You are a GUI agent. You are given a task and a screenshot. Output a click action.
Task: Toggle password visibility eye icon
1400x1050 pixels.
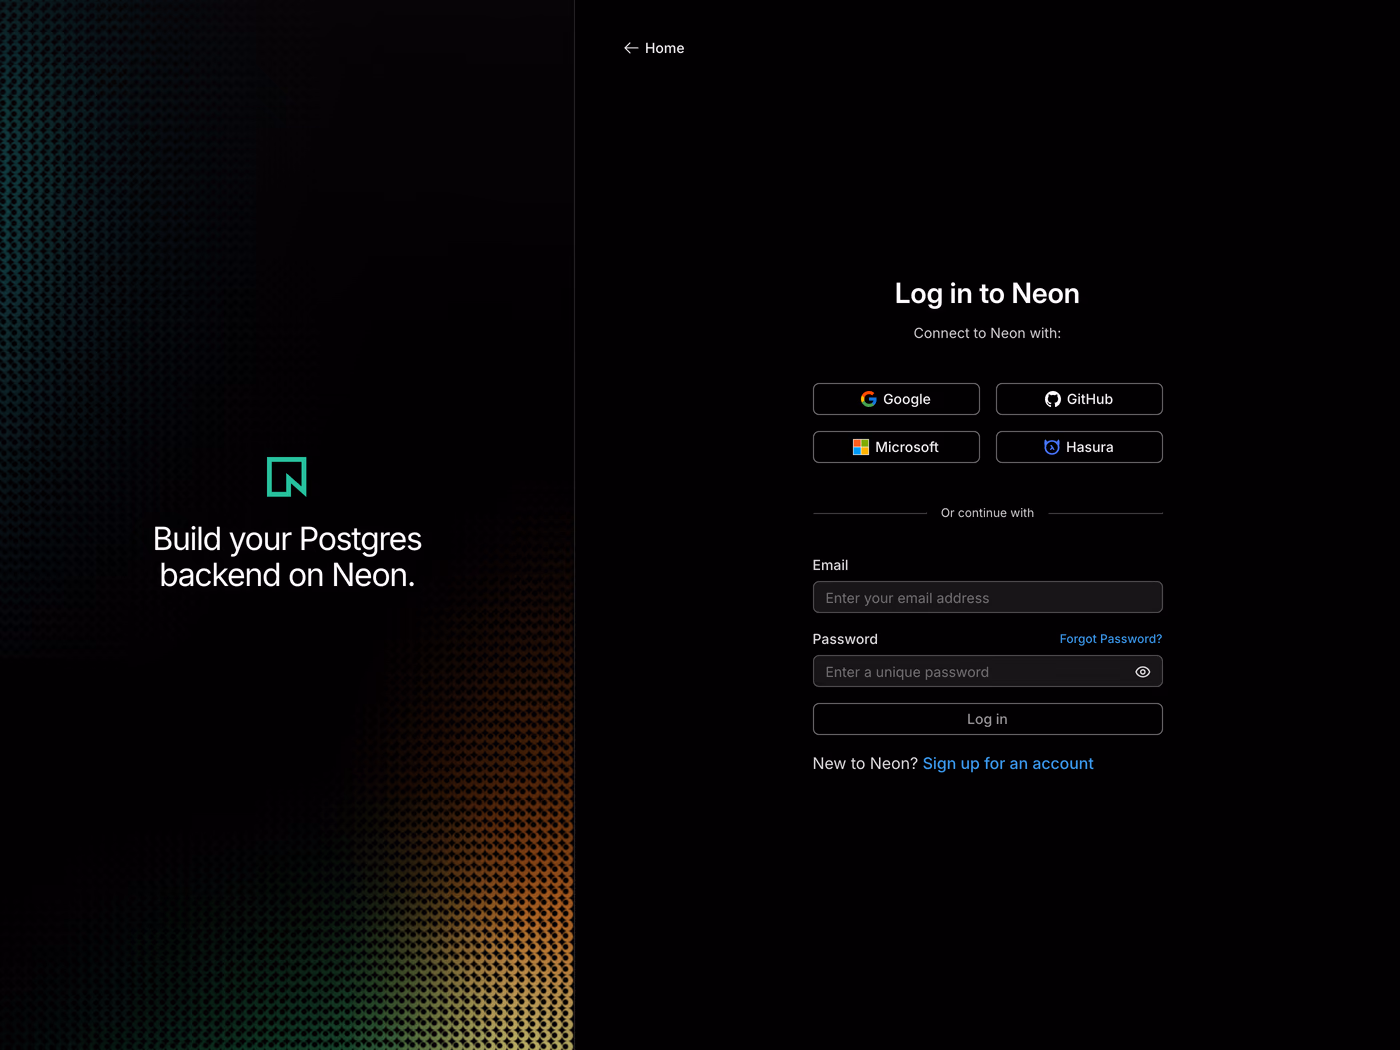point(1143,672)
